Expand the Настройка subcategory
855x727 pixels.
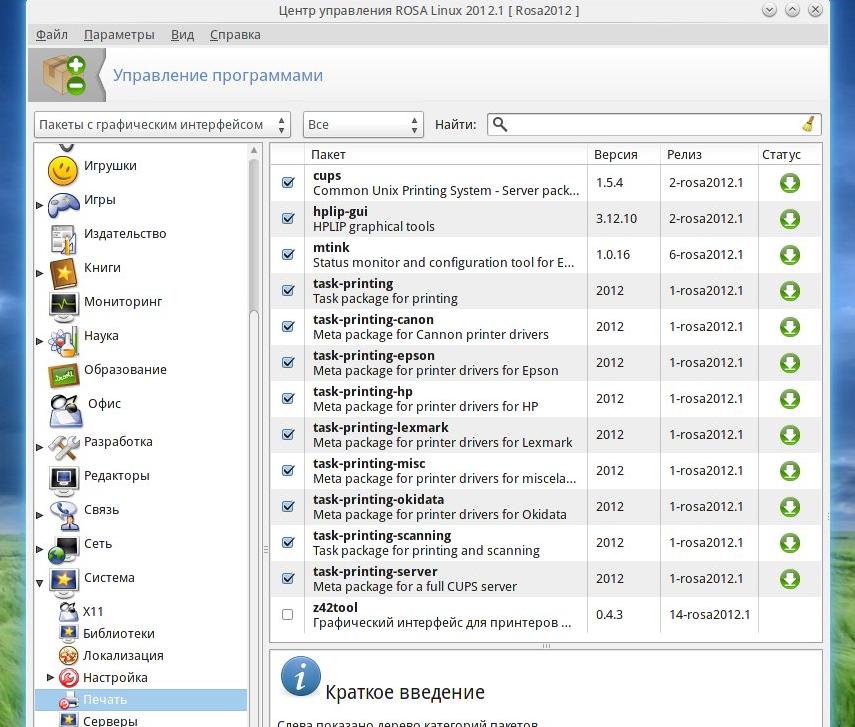tap(52, 678)
